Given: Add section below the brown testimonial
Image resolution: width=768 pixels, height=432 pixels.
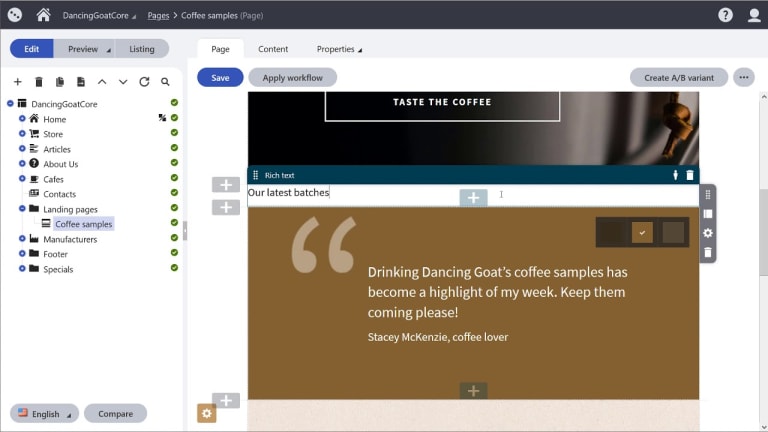Looking at the screenshot, I should [226, 401].
